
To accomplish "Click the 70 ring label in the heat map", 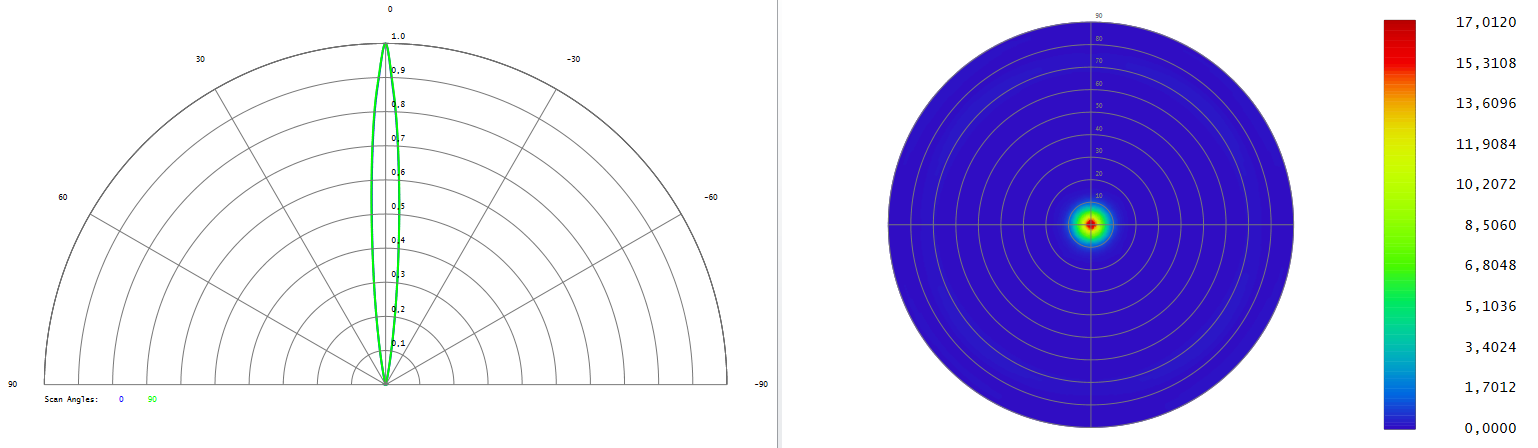I will [x=1099, y=61].
